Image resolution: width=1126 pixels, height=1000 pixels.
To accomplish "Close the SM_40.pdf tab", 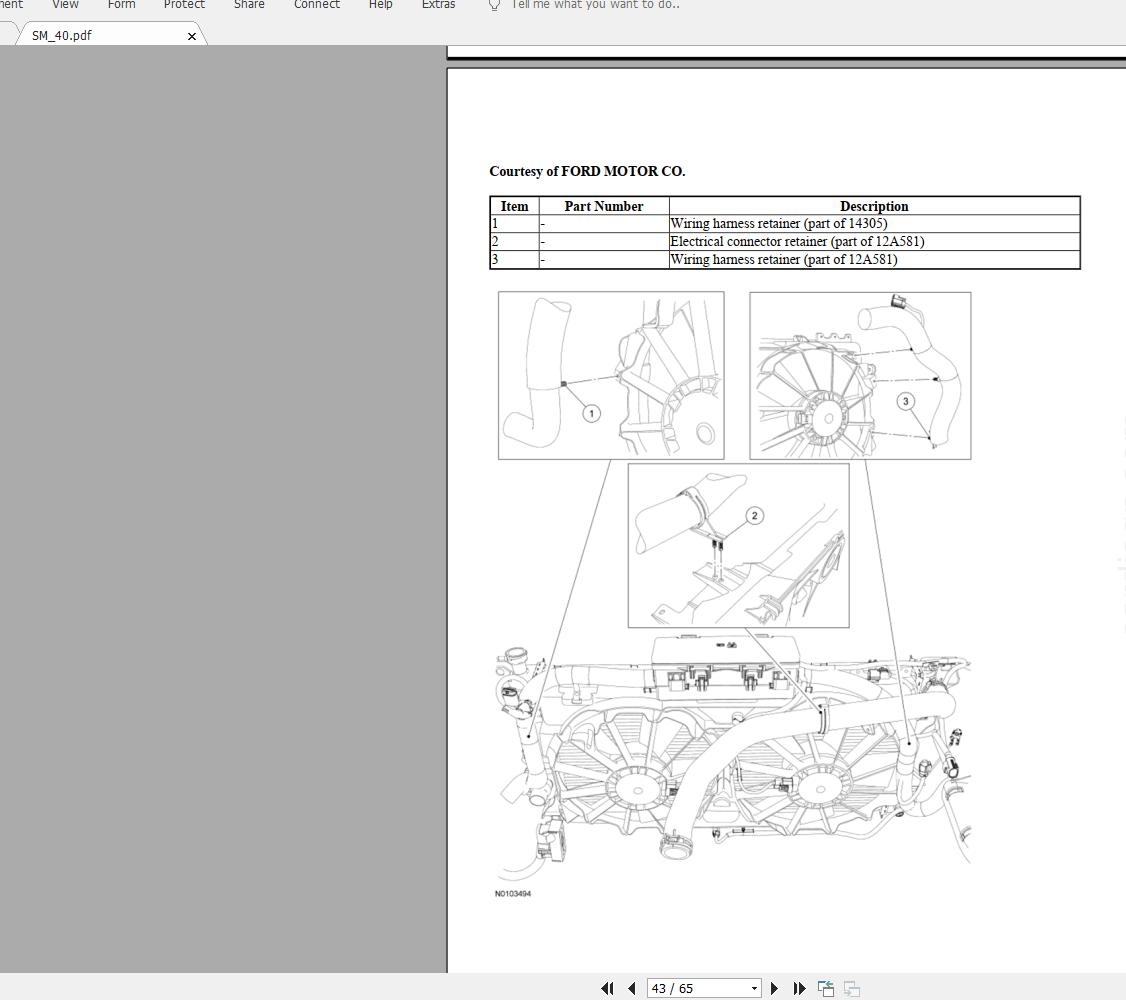I will tap(192, 36).
